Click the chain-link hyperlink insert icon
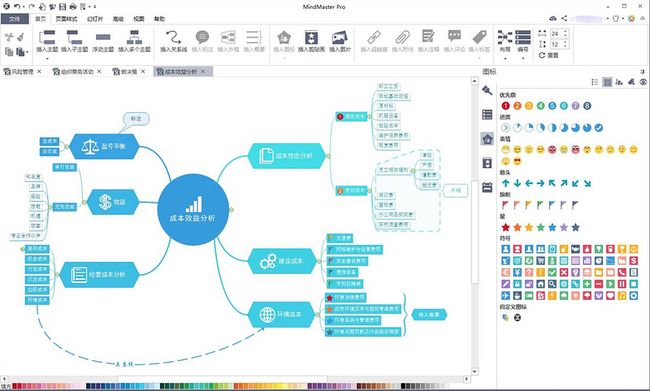Viewport: 650px width, 391px height. click(374, 37)
